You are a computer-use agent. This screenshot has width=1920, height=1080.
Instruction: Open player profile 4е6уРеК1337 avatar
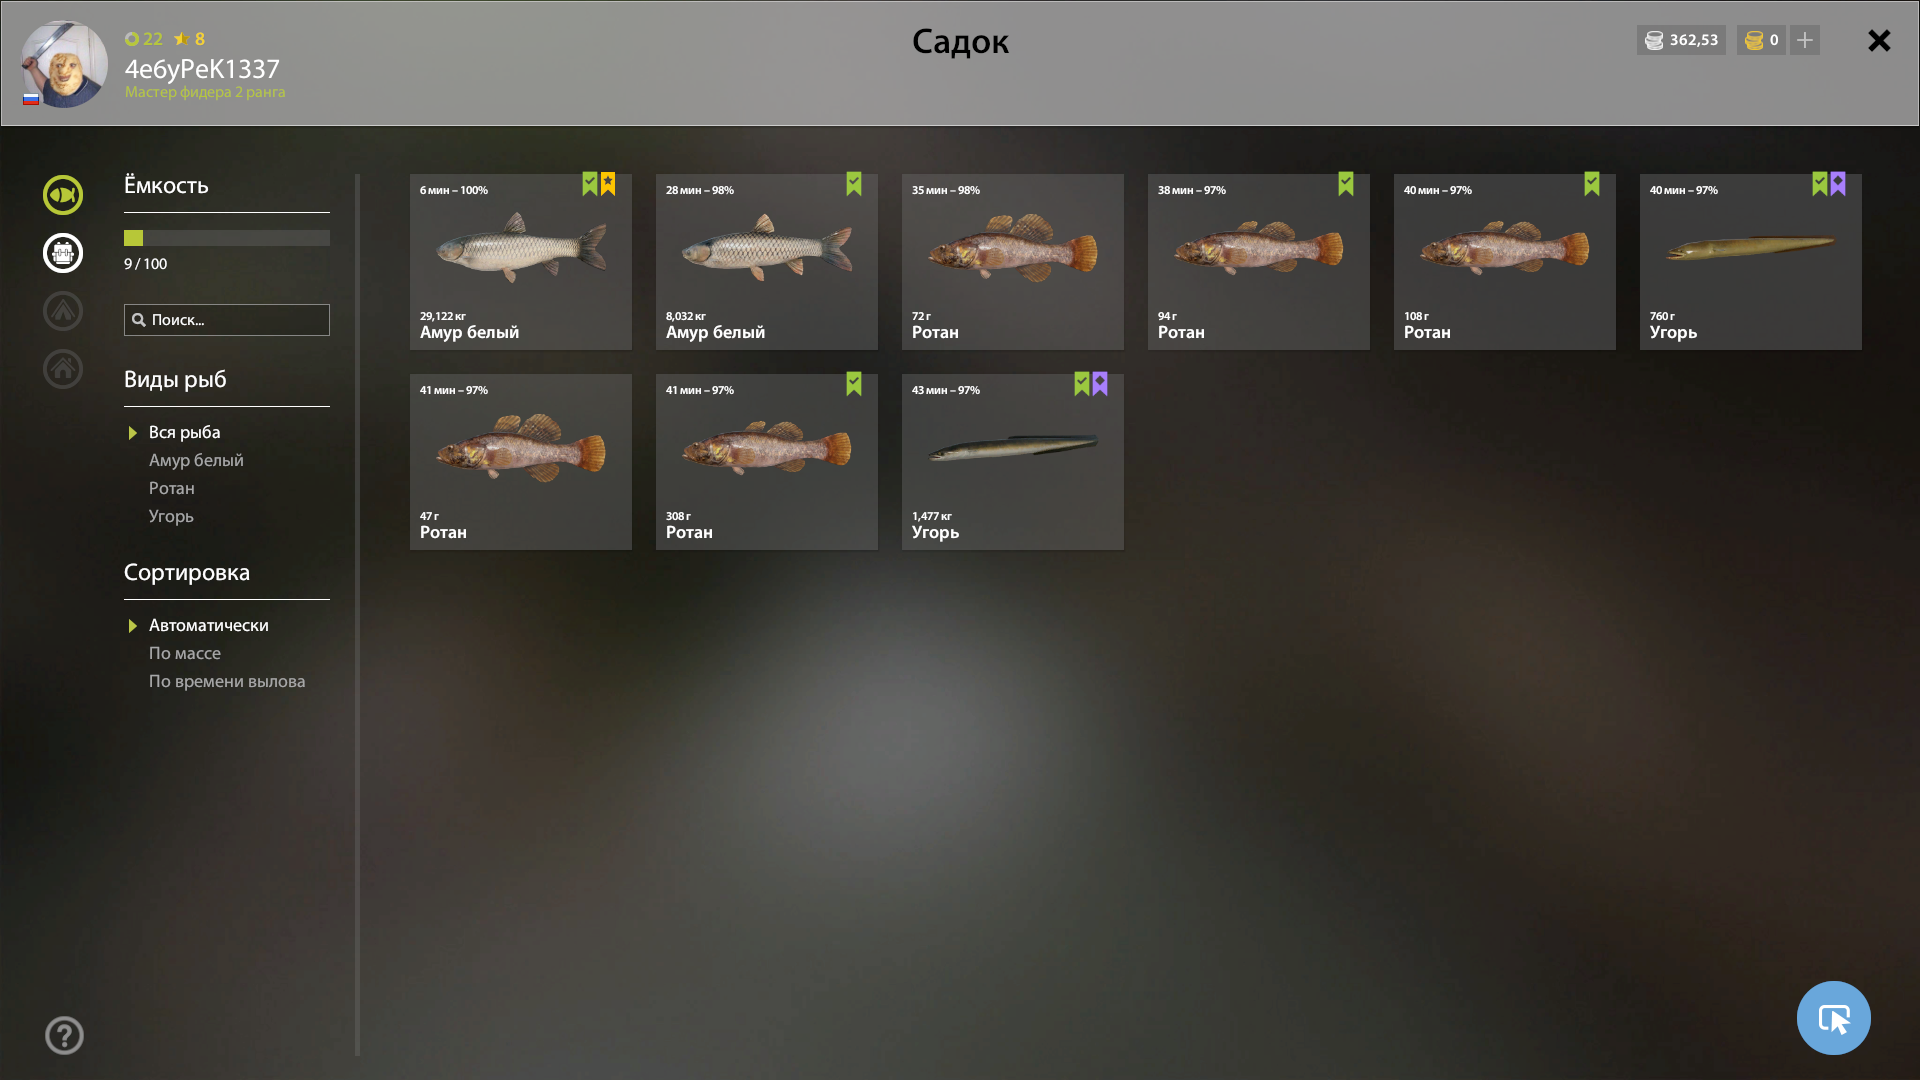coord(65,64)
